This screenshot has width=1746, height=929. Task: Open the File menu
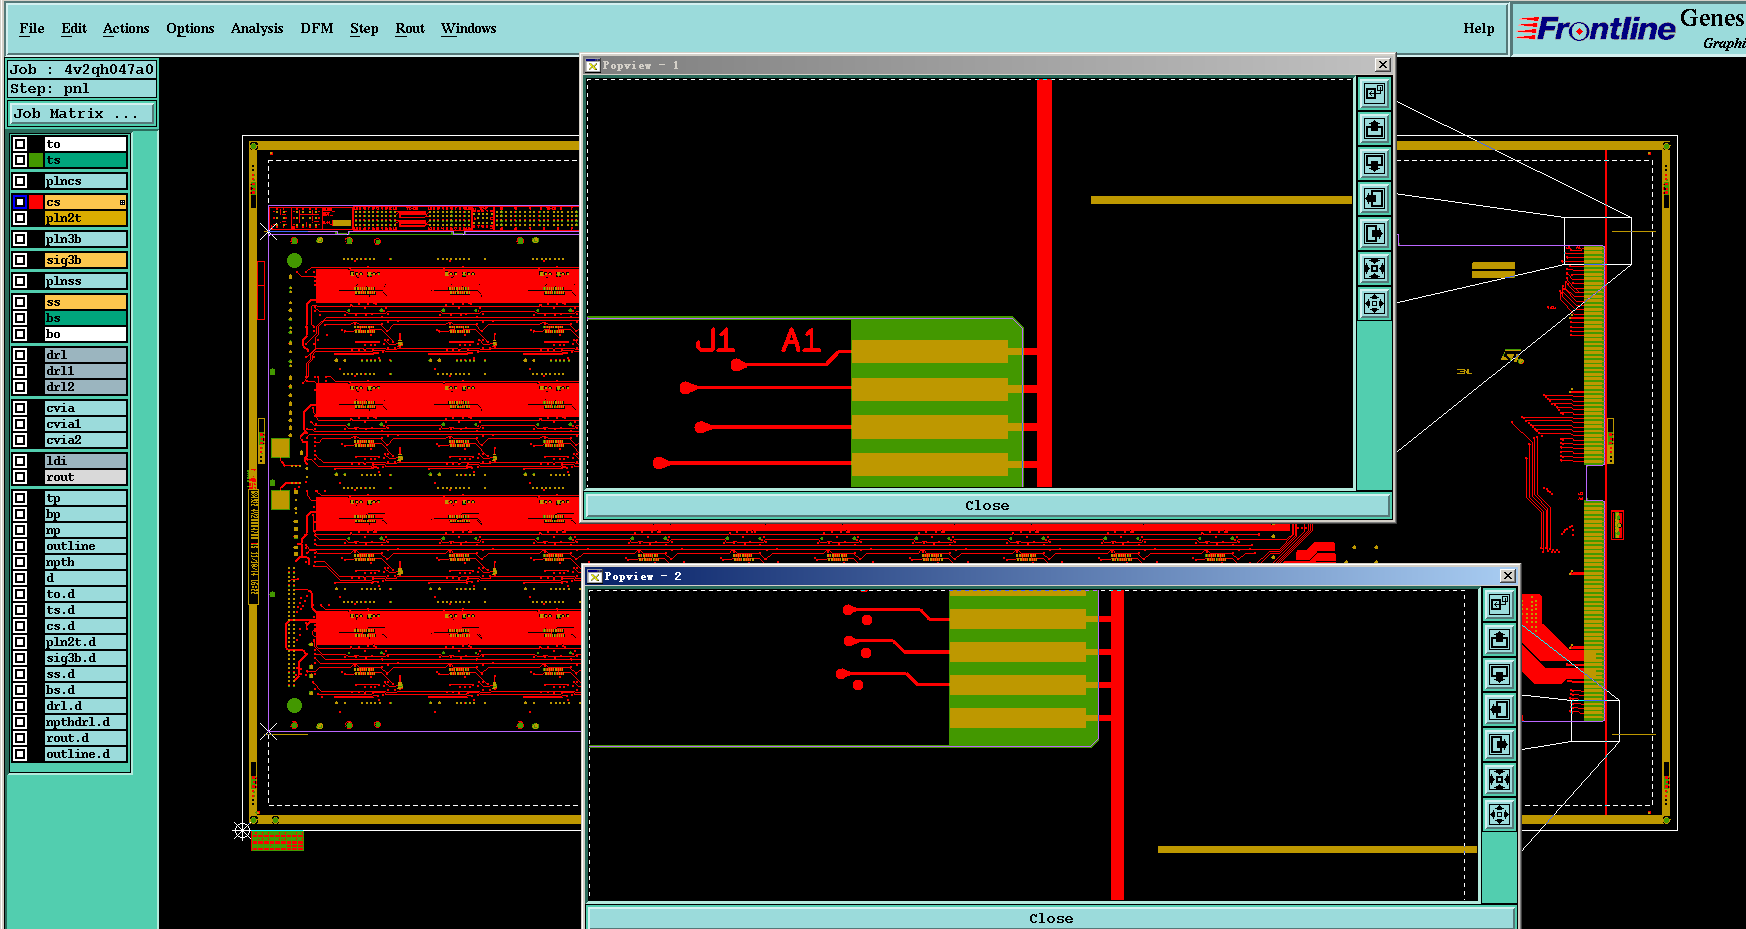click(32, 29)
